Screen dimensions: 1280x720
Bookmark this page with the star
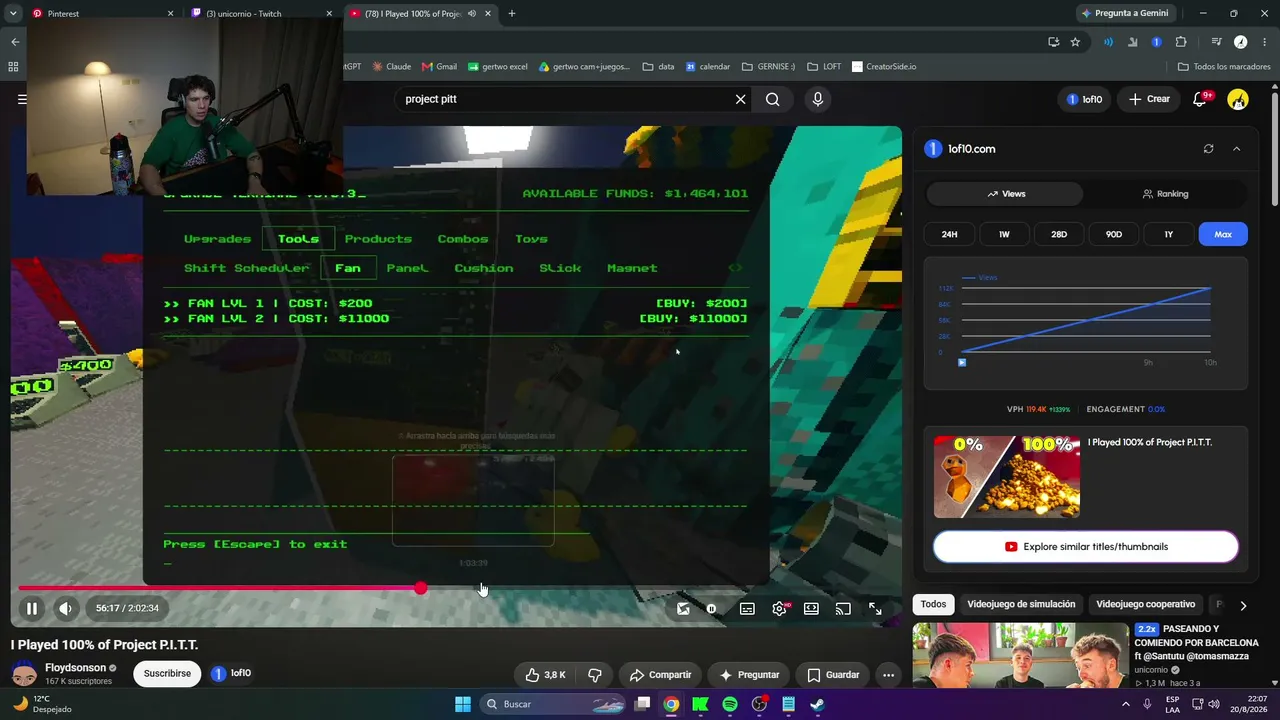click(x=1075, y=42)
